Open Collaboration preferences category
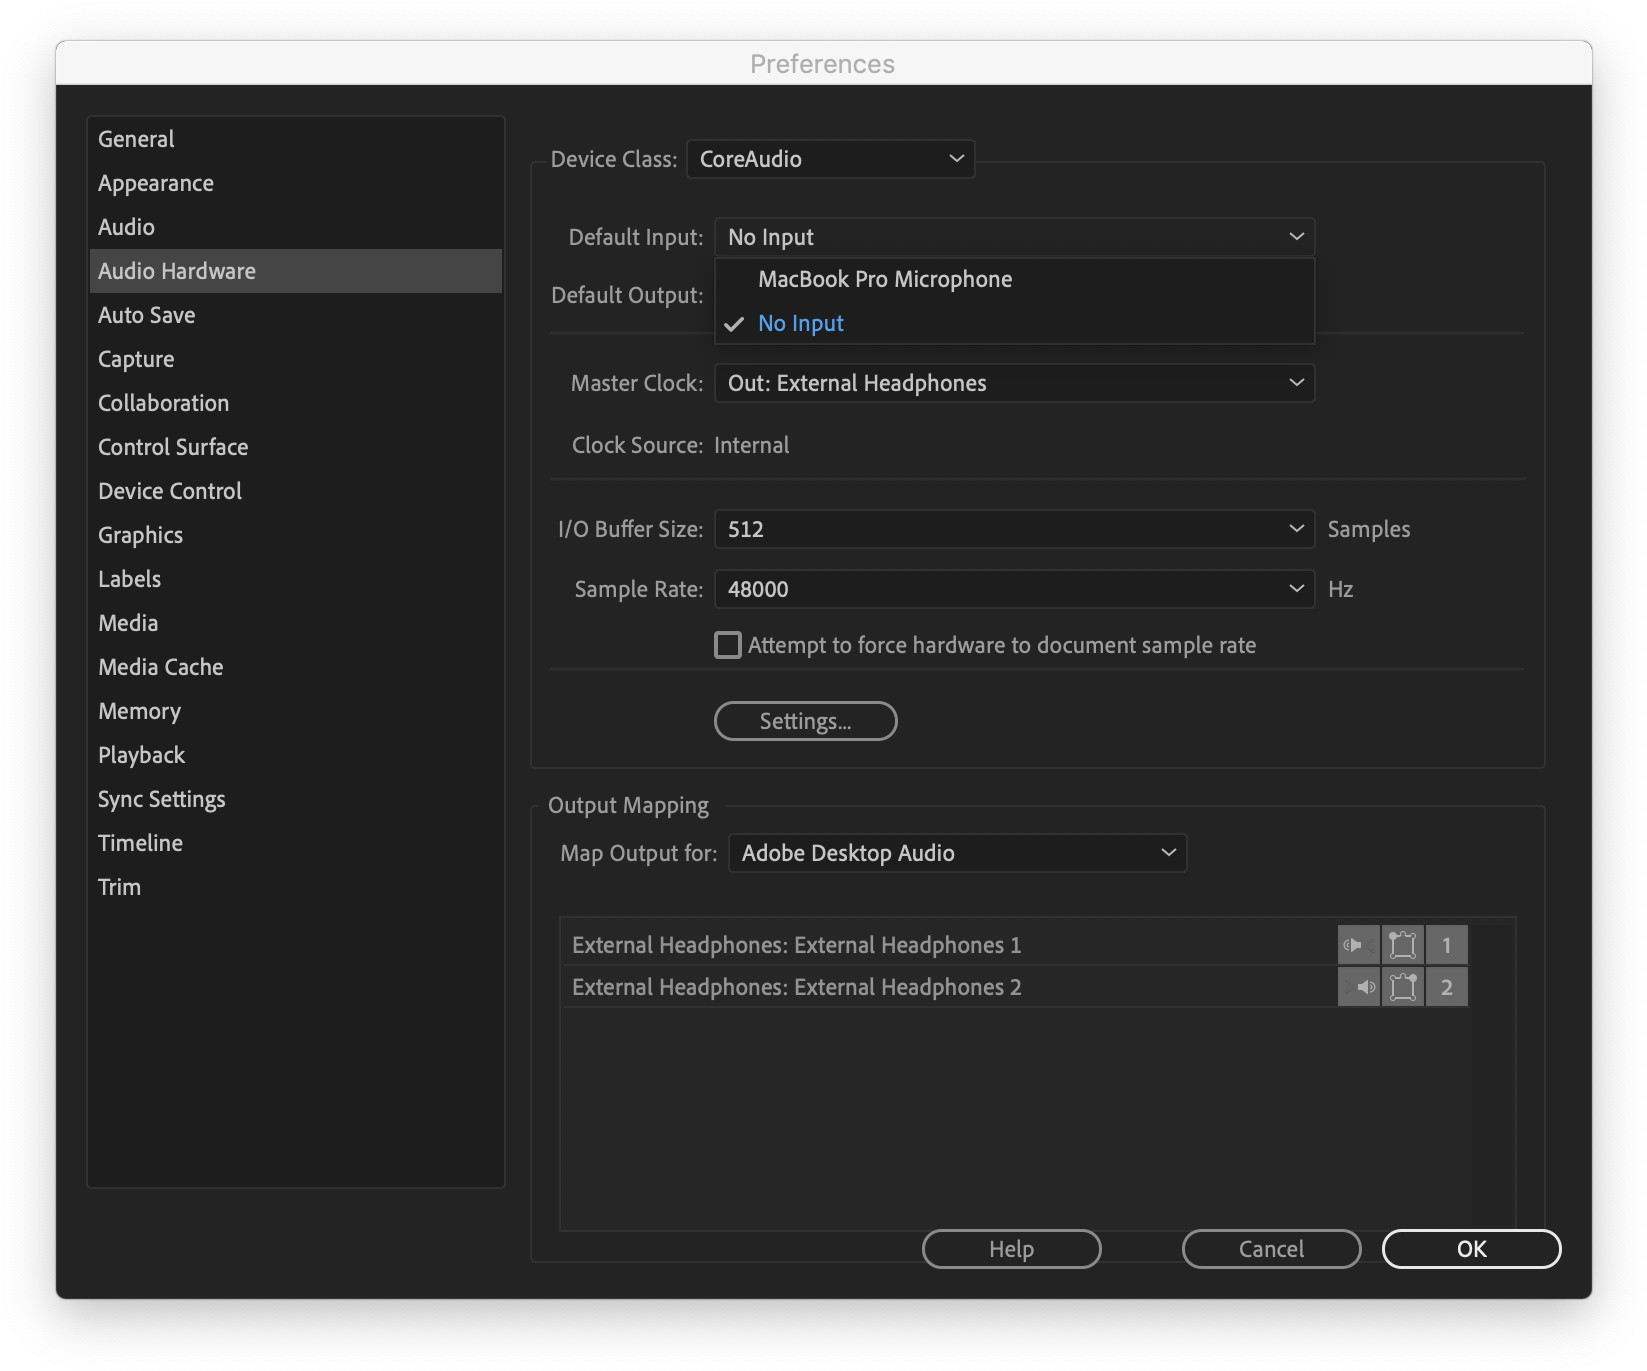The height and width of the screenshot is (1371, 1647). 296,403
